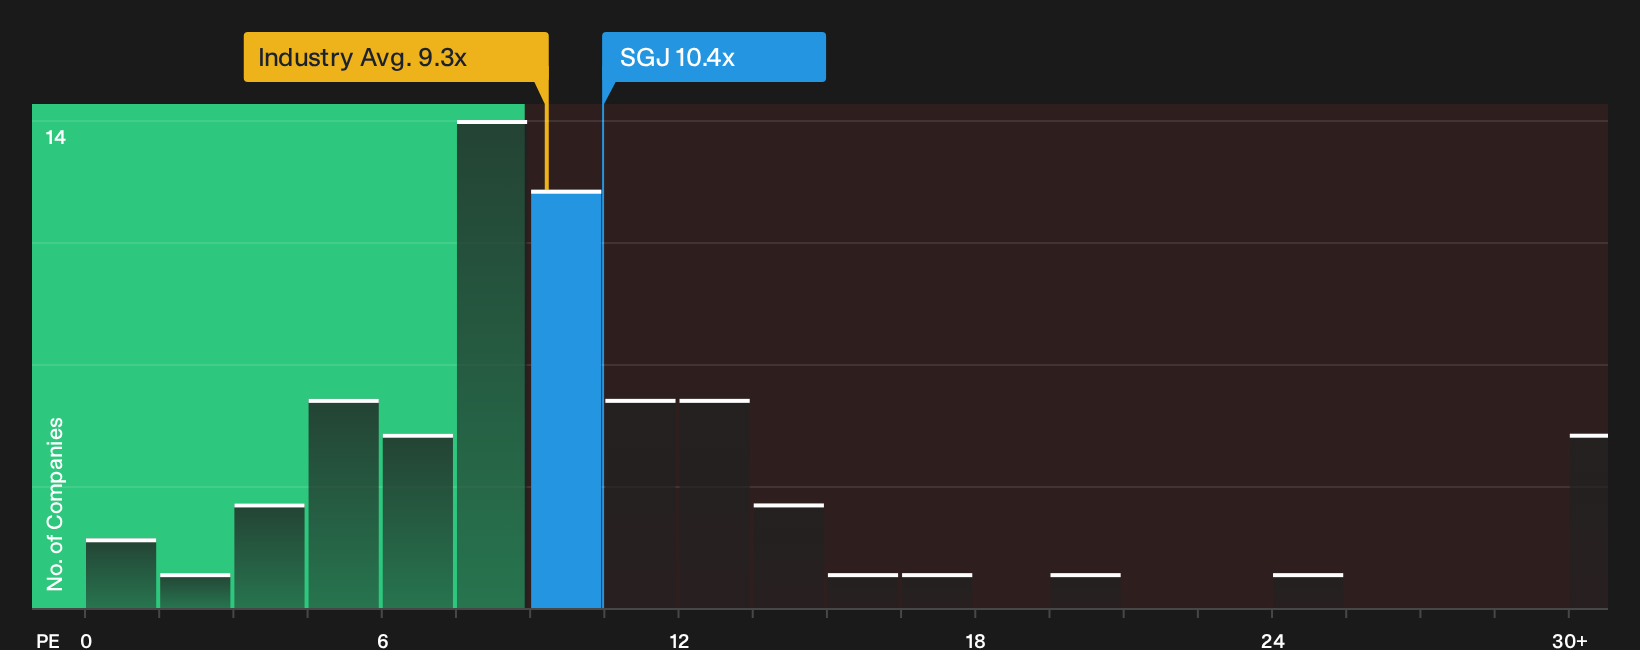Click the 'PE' axis label
Screen dimensions: 1640x650
click(48, 640)
